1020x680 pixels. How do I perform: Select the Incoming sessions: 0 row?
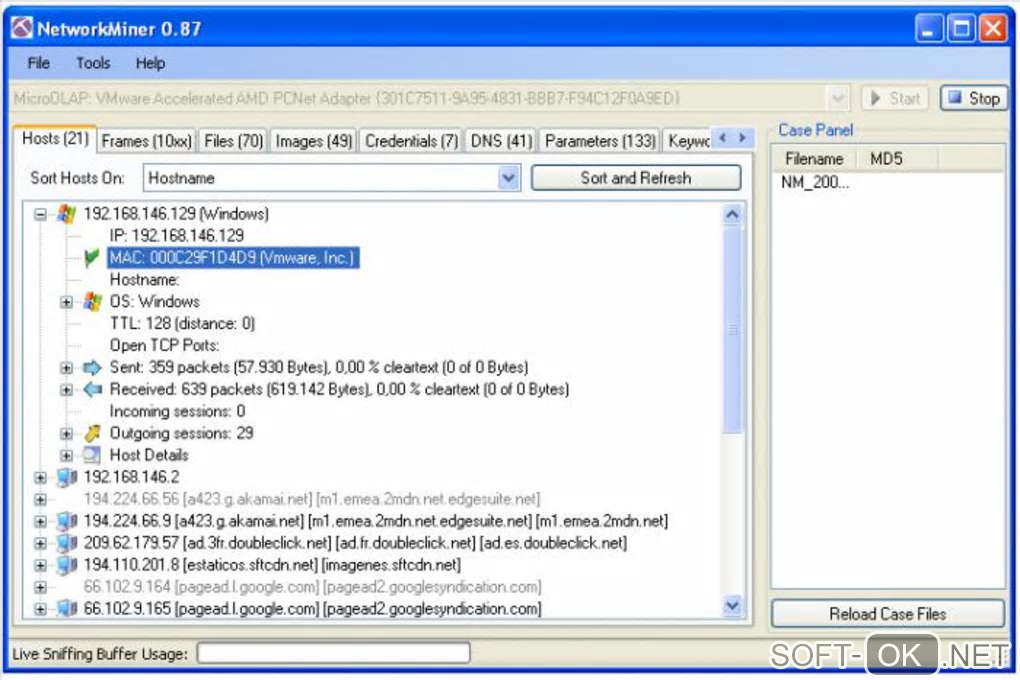[x=177, y=411]
